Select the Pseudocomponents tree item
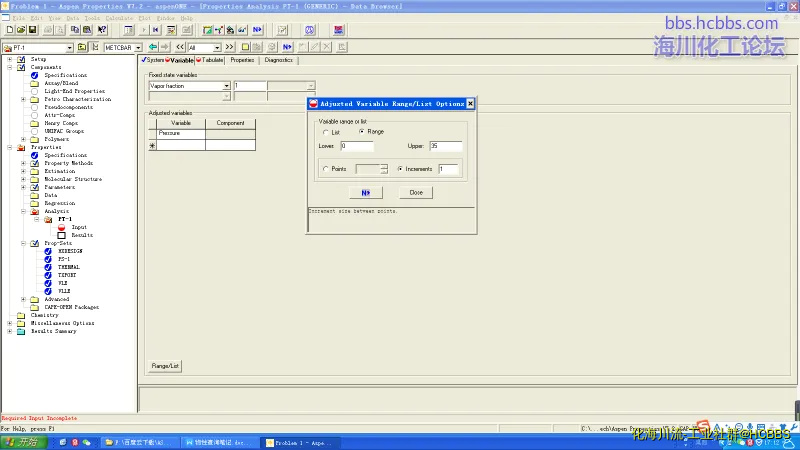800x450 pixels. point(68,107)
